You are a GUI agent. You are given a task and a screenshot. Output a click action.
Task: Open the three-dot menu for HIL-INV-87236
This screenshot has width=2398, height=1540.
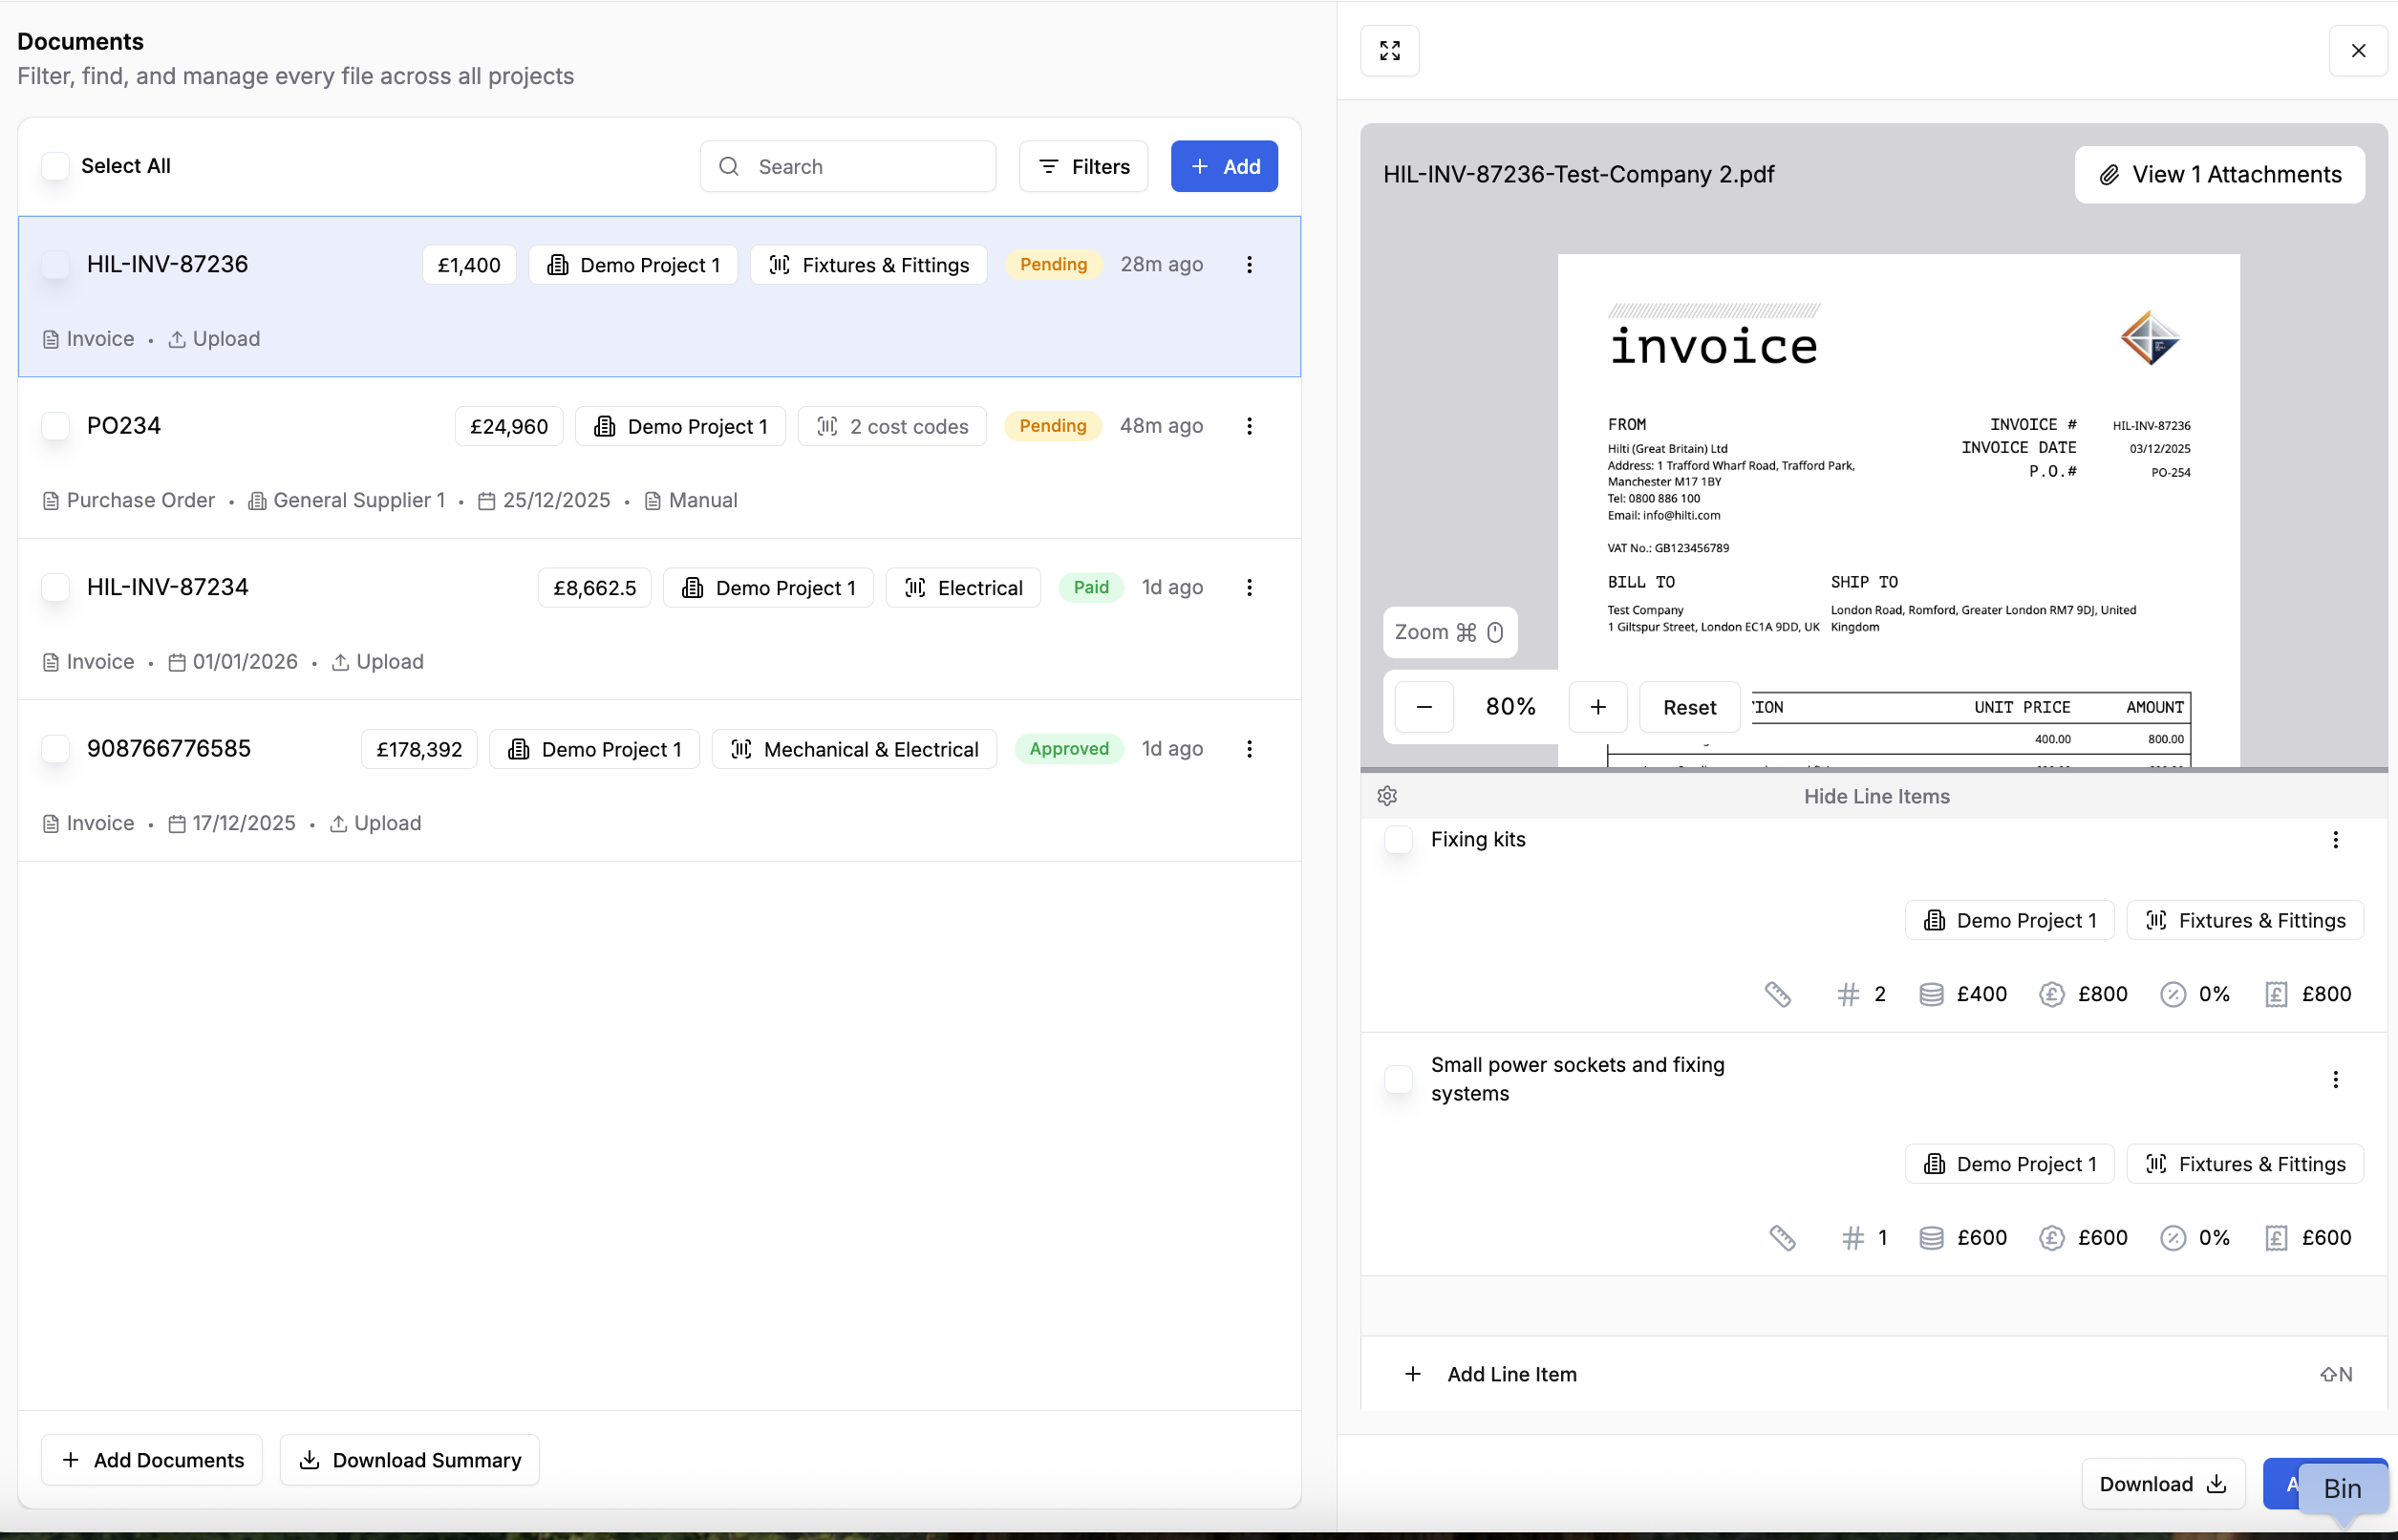1249,265
